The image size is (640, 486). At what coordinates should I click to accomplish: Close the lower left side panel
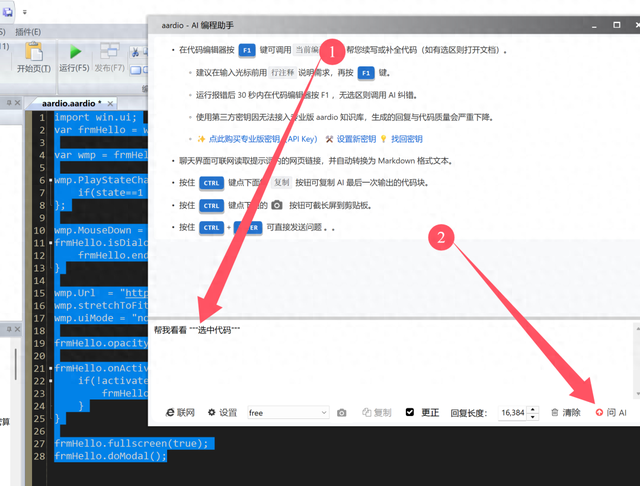(18, 329)
